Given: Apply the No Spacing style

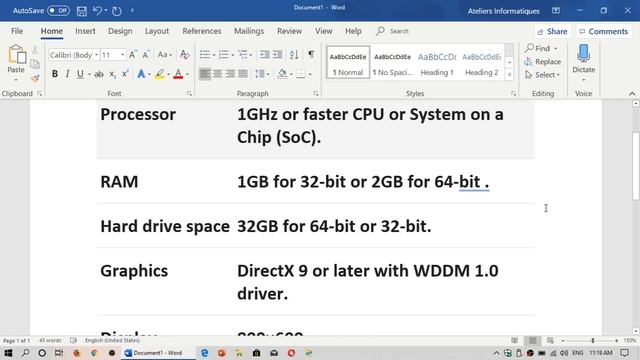Looking at the screenshot, I should [x=392, y=63].
